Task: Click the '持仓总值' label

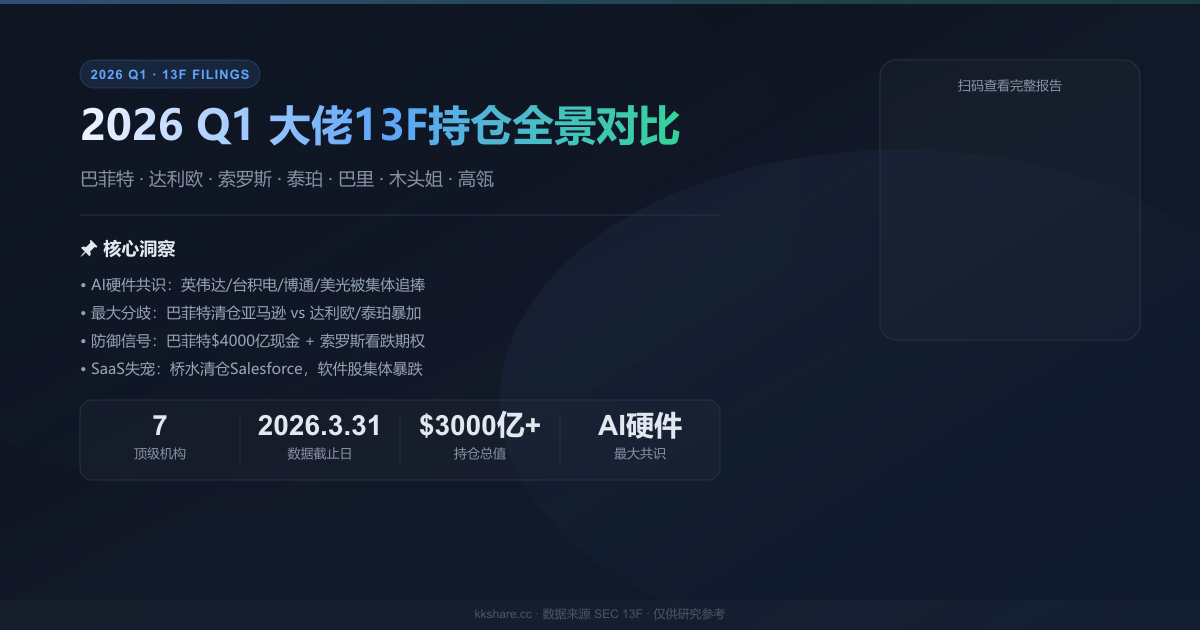Action: (x=480, y=454)
